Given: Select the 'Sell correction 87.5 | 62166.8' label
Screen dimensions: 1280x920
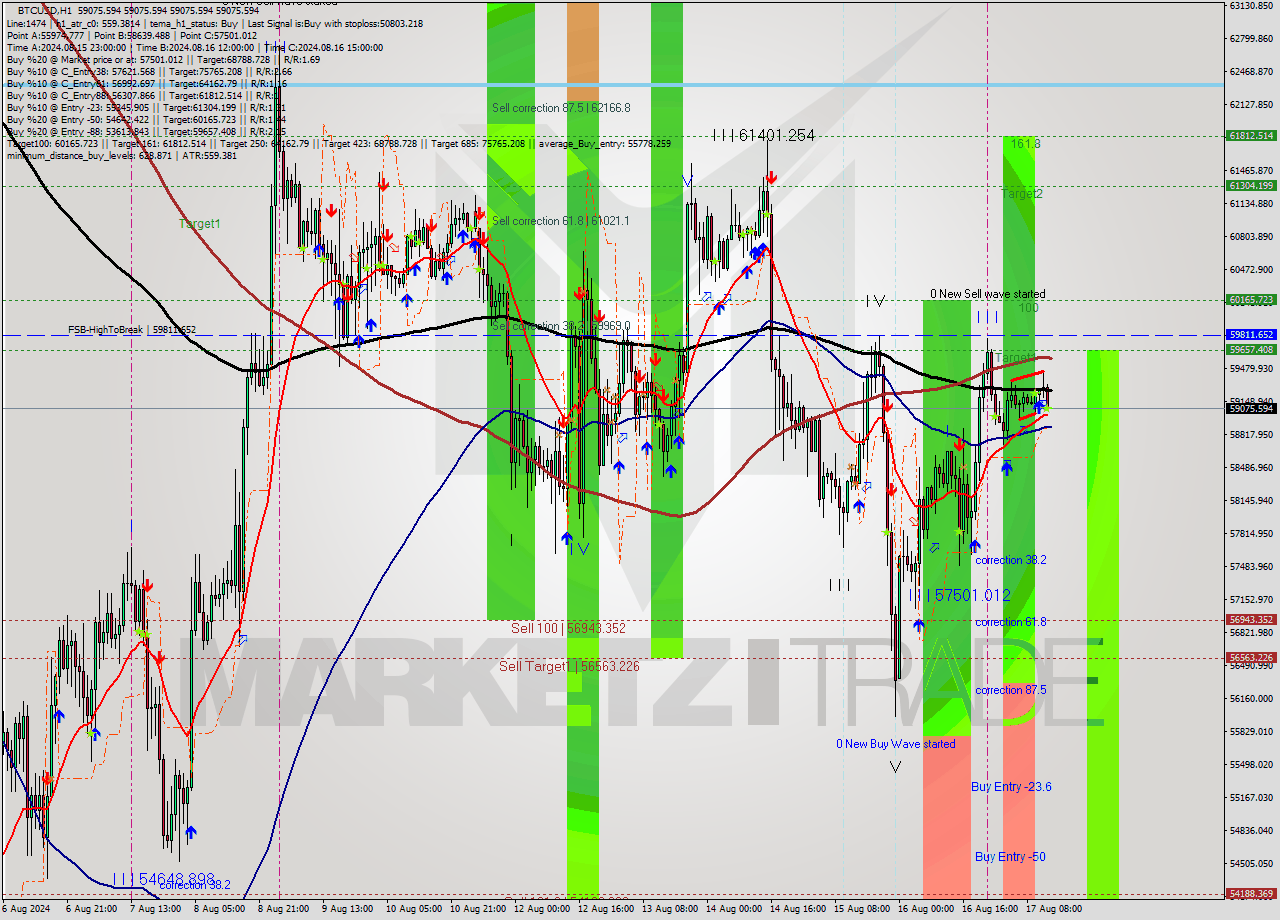Looking at the screenshot, I should pyautogui.click(x=561, y=107).
